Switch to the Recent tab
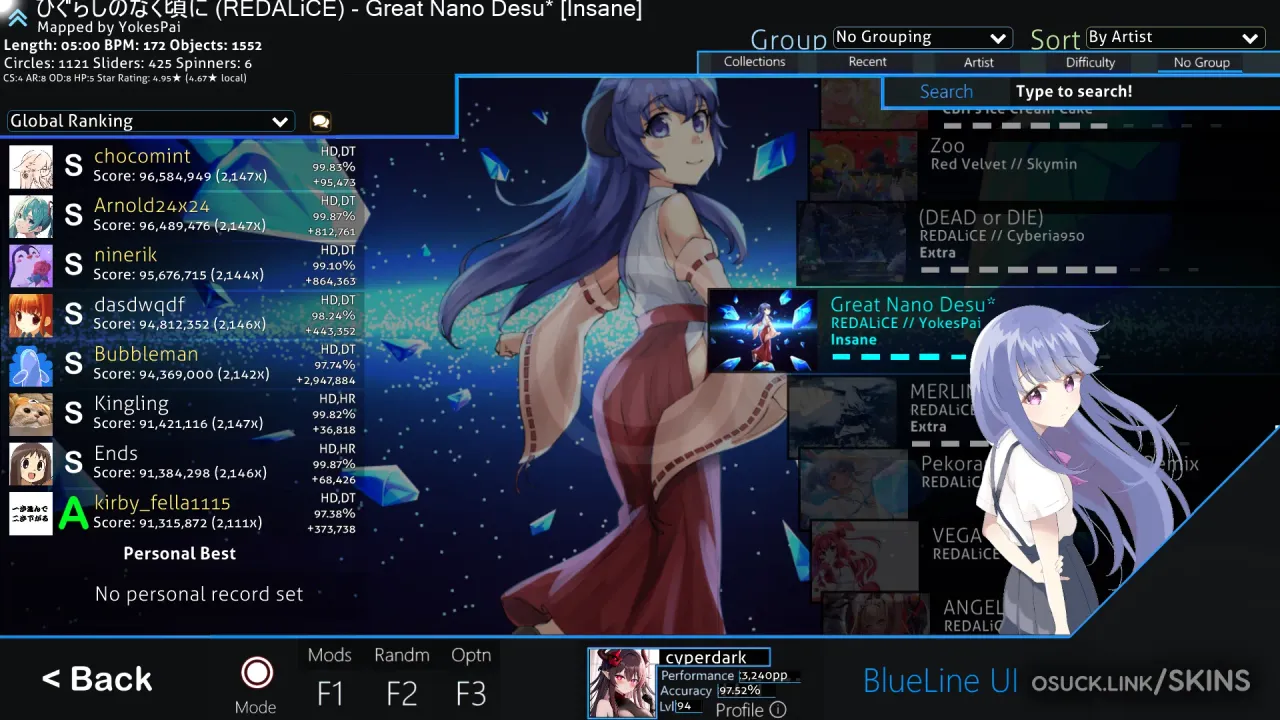 click(x=868, y=62)
